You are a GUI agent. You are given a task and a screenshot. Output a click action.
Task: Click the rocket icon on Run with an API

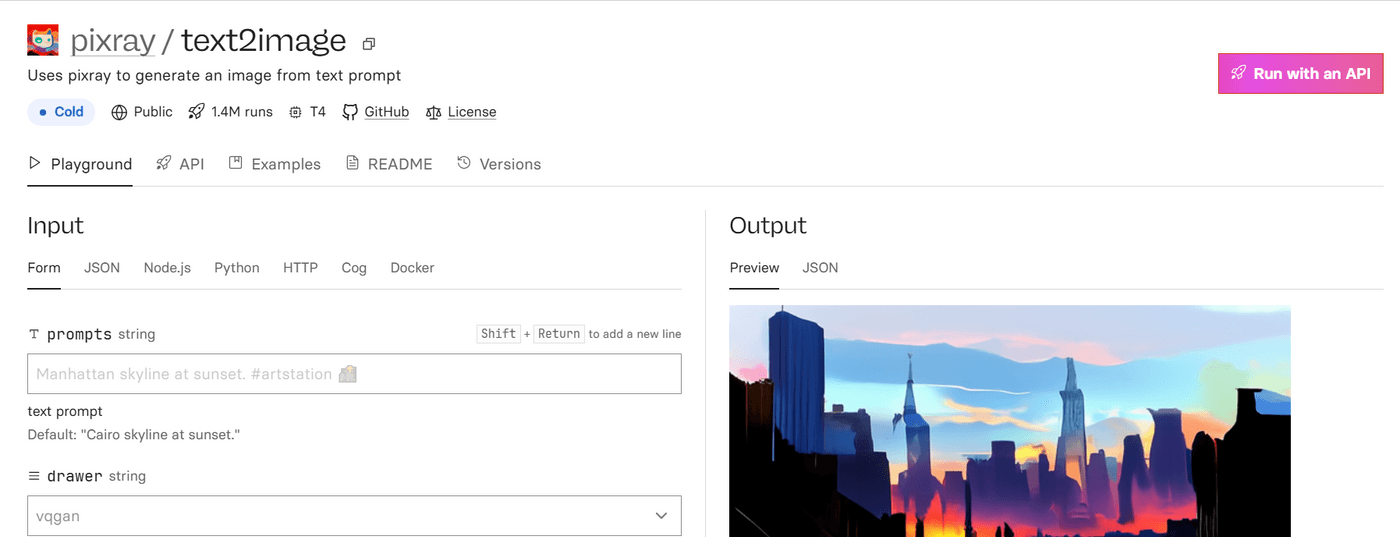(1238, 73)
